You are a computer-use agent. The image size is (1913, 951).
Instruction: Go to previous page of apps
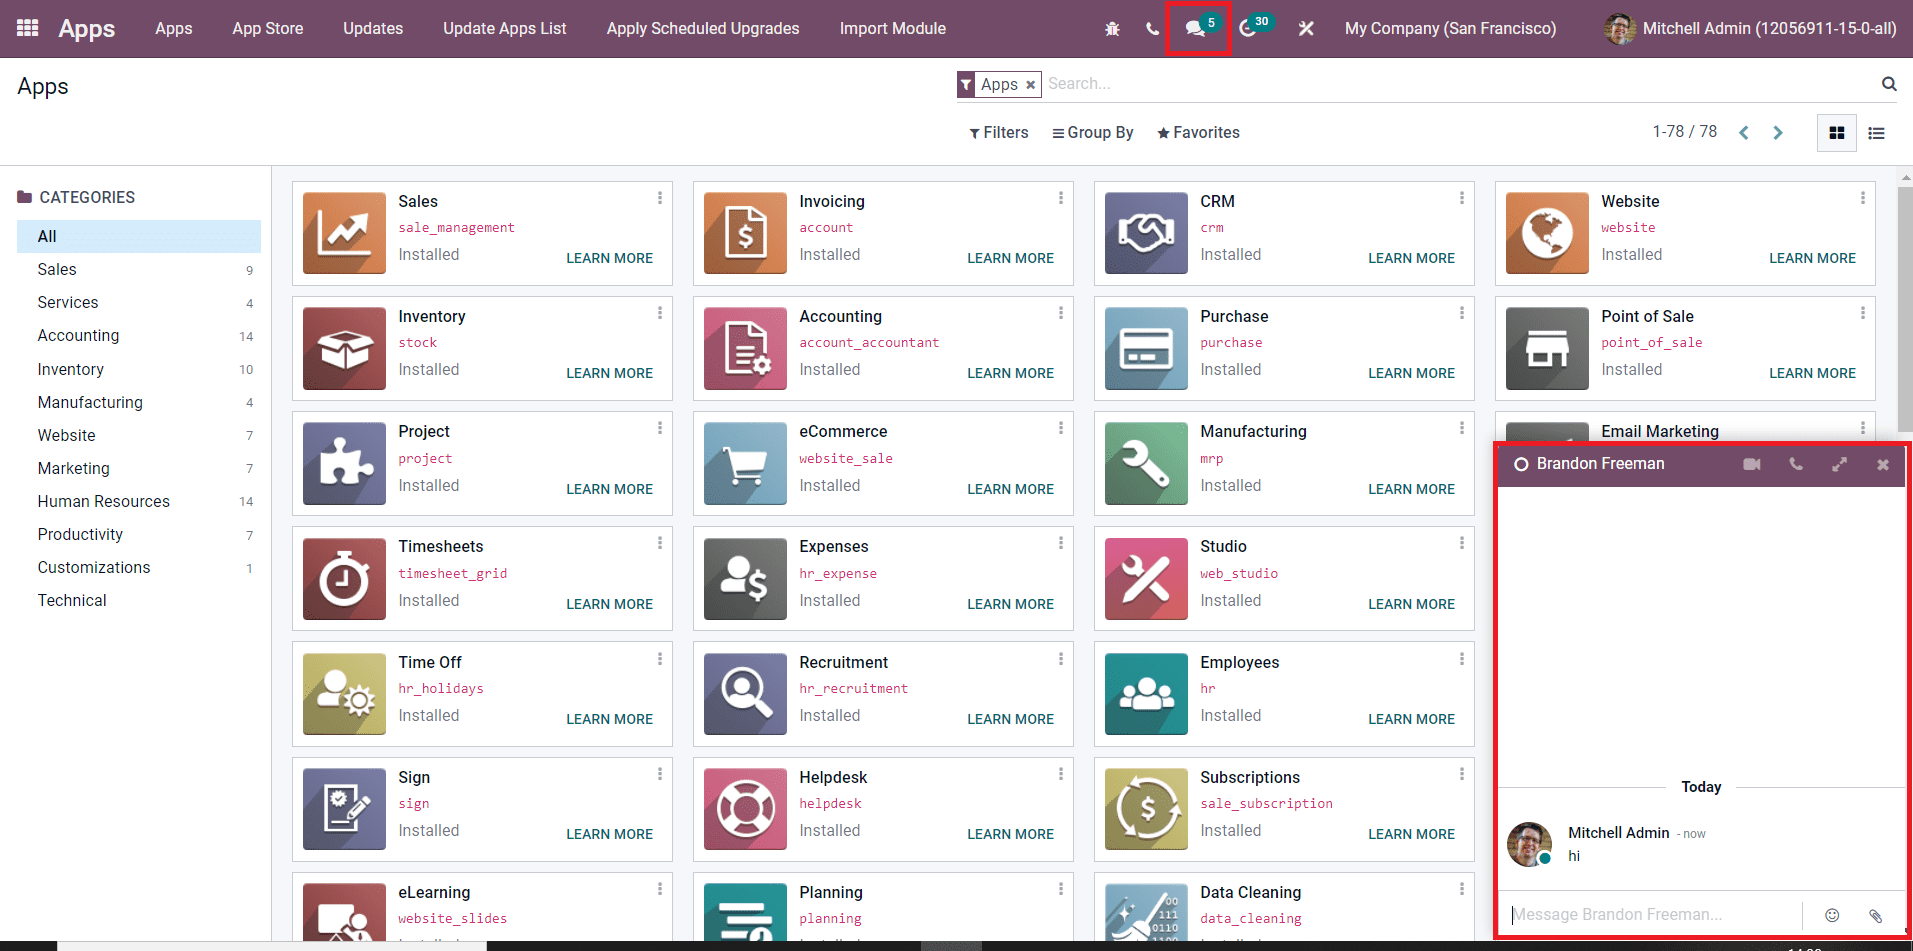click(1743, 133)
